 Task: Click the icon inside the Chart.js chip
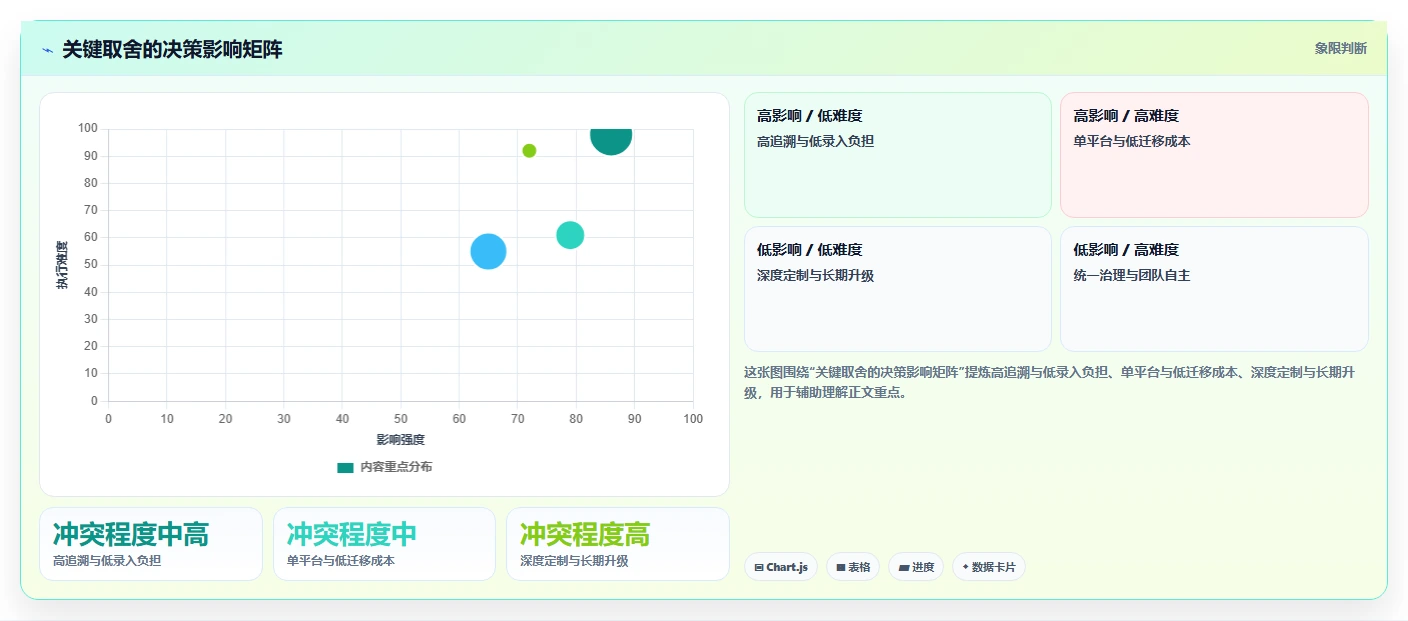(759, 568)
